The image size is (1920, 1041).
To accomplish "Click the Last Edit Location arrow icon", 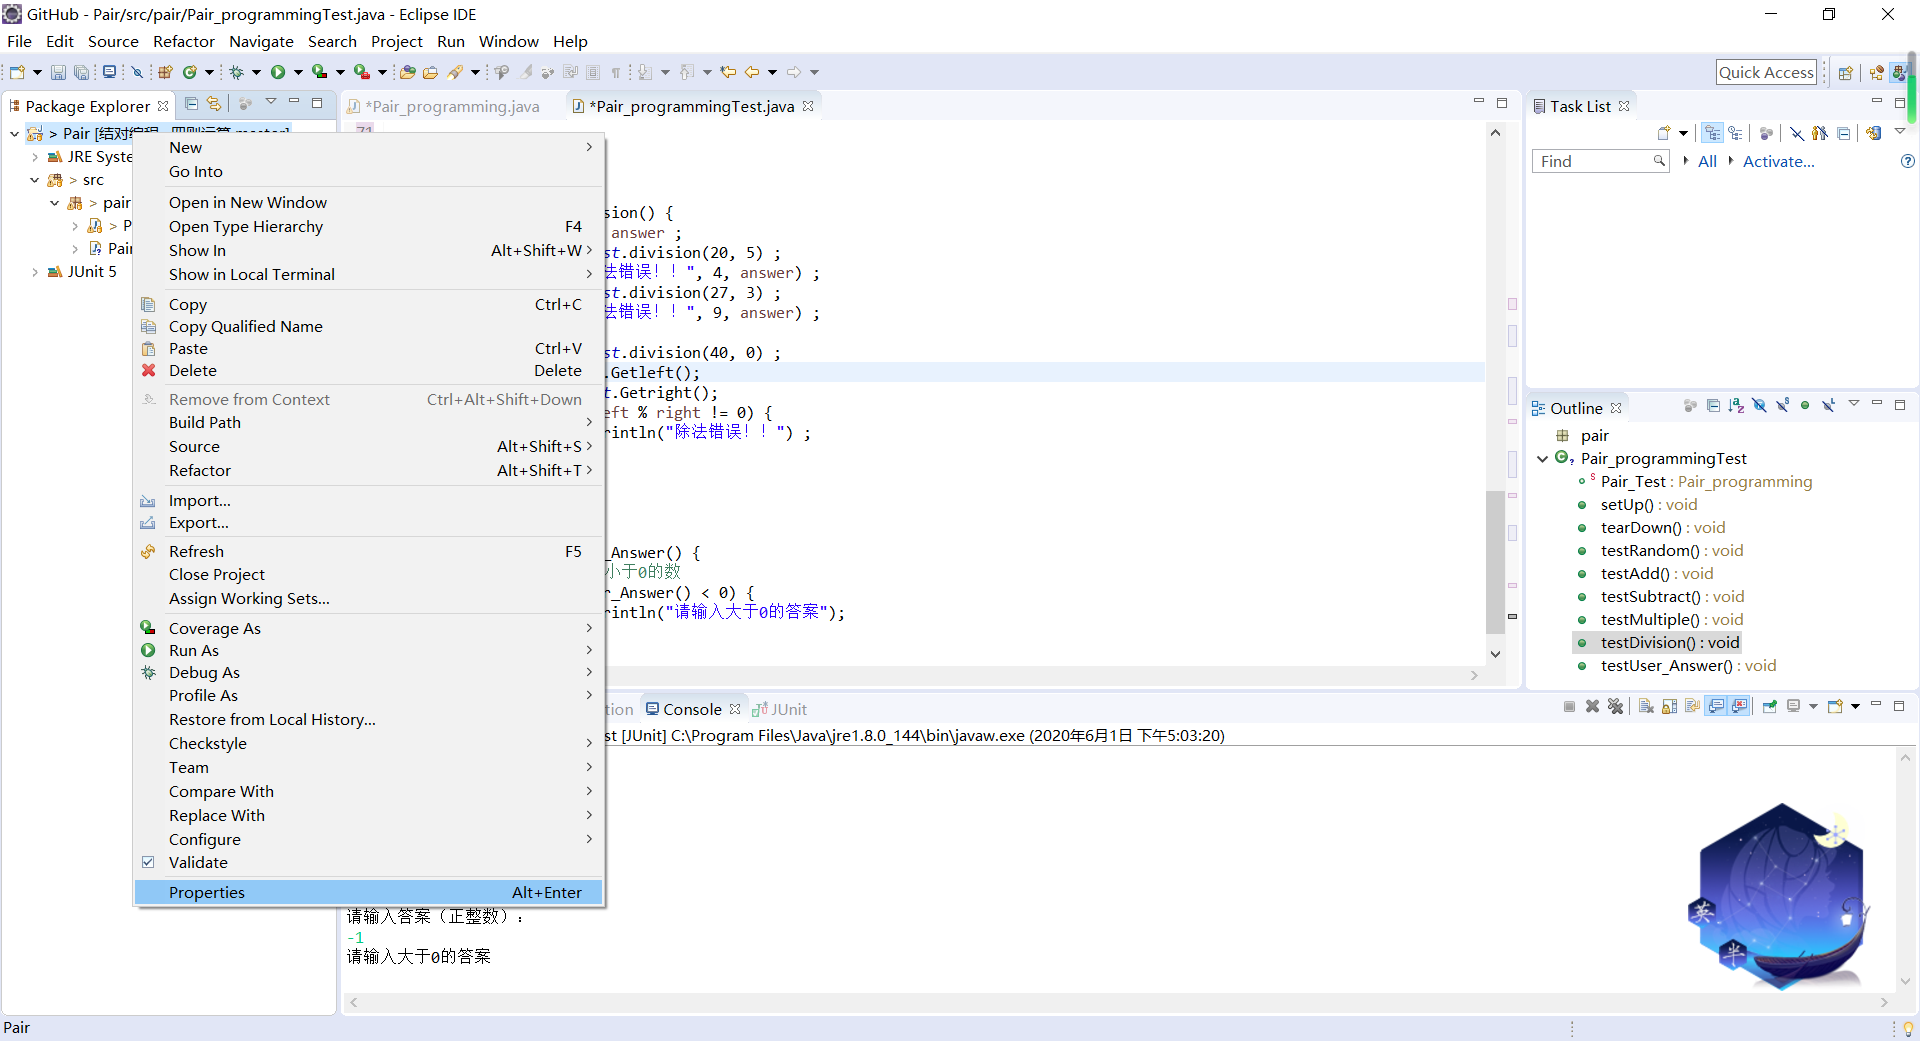I will tap(728, 72).
